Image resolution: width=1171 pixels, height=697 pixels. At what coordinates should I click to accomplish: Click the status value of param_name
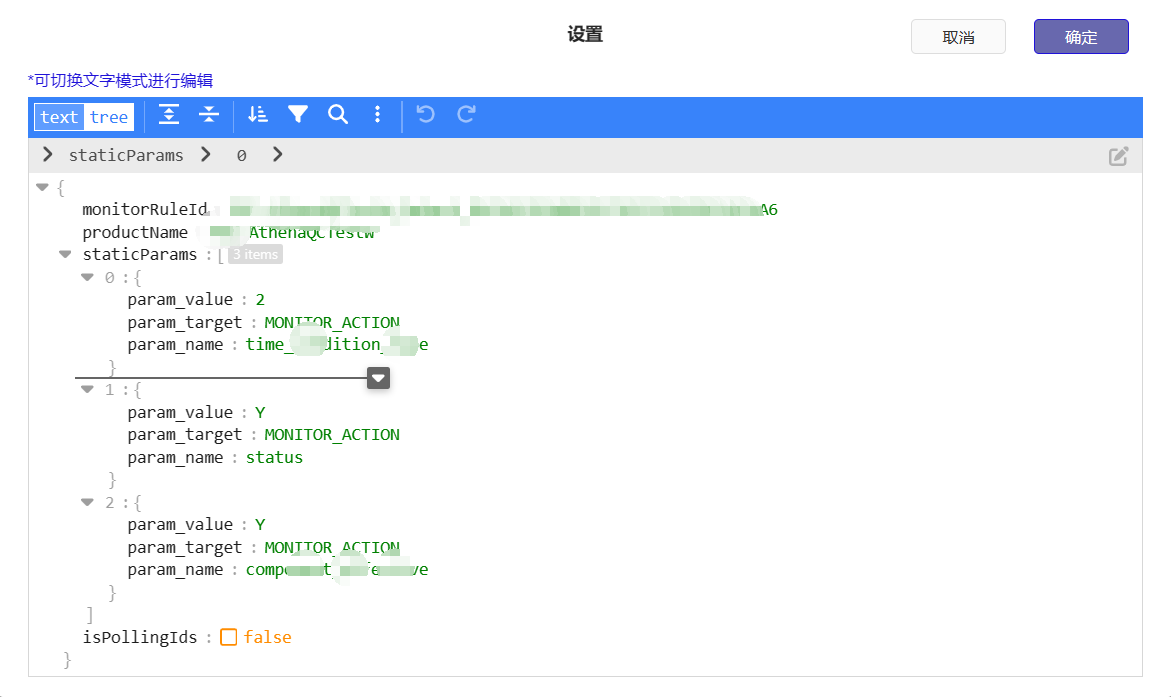click(274, 457)
